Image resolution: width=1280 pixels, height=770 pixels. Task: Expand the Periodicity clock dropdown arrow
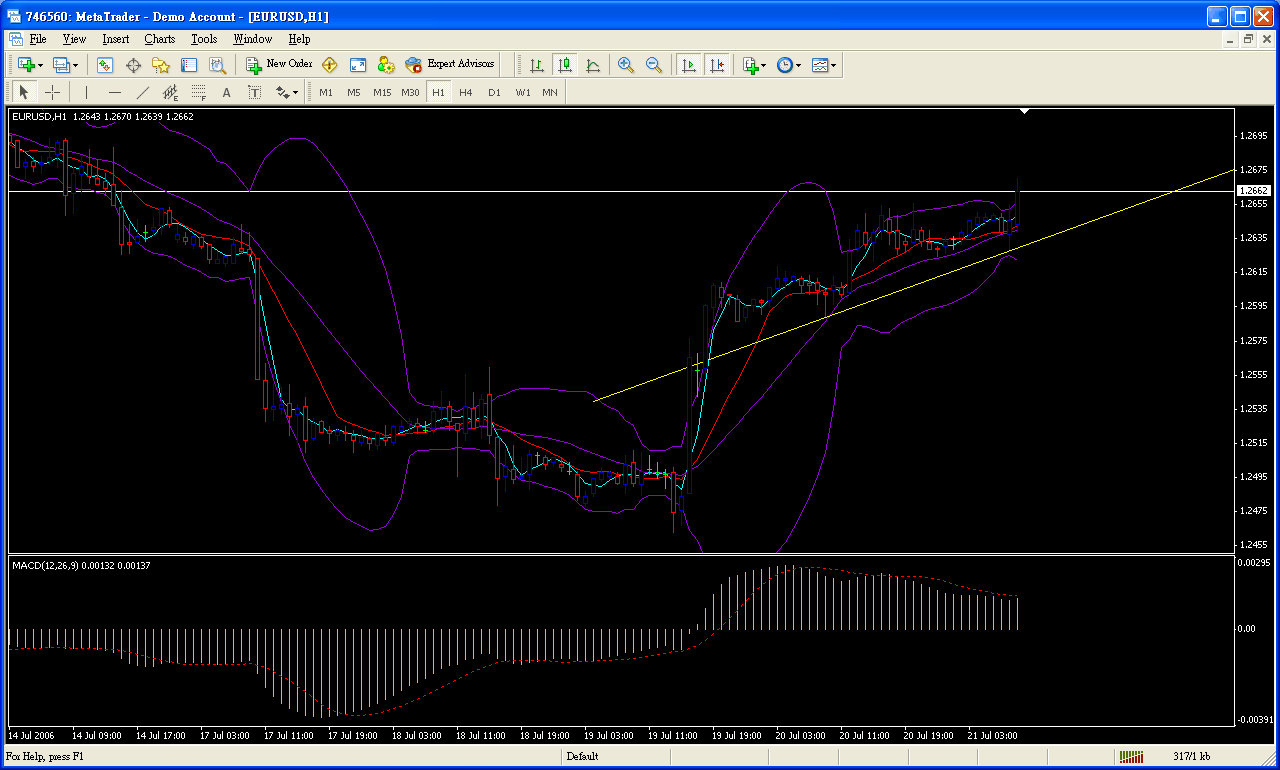coord(798,65)
